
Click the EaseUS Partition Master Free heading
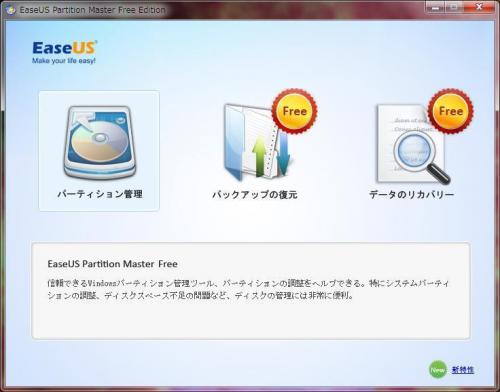pos(112,264)
